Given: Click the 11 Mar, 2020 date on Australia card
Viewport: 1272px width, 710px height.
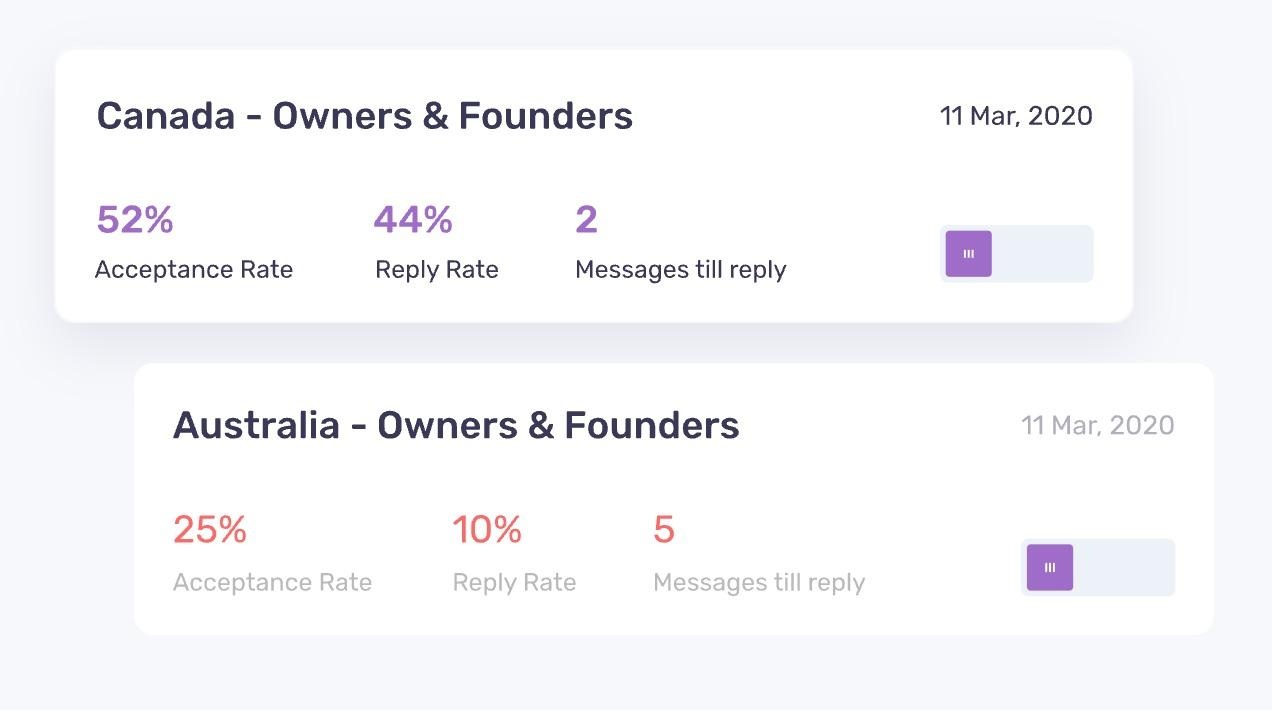Looking at the screenshot, I should 1098,425.
